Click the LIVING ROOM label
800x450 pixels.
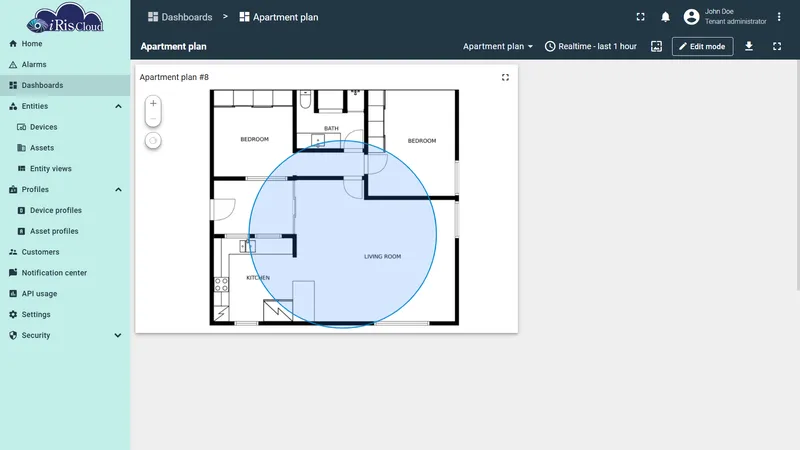(382, 257)
